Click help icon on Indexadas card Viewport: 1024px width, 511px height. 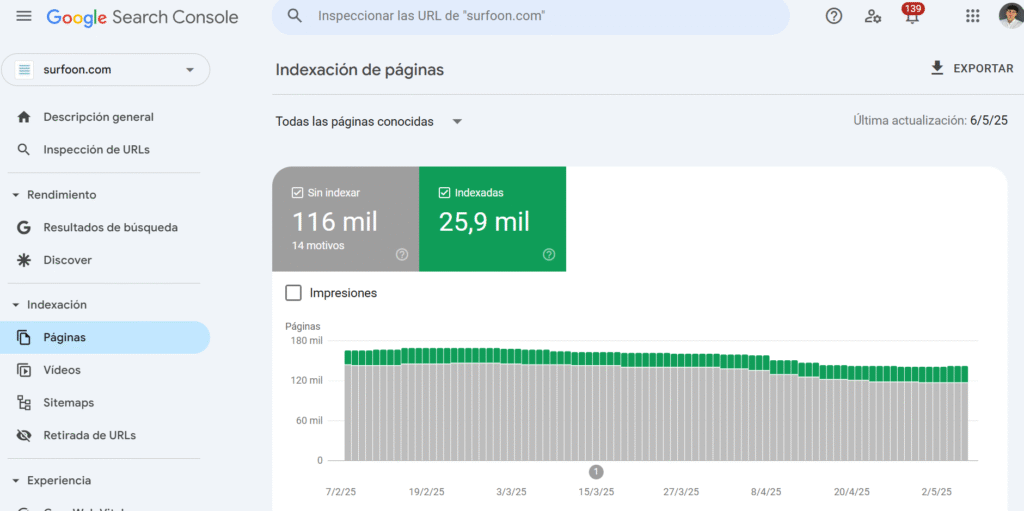click(x=548, y=255)
